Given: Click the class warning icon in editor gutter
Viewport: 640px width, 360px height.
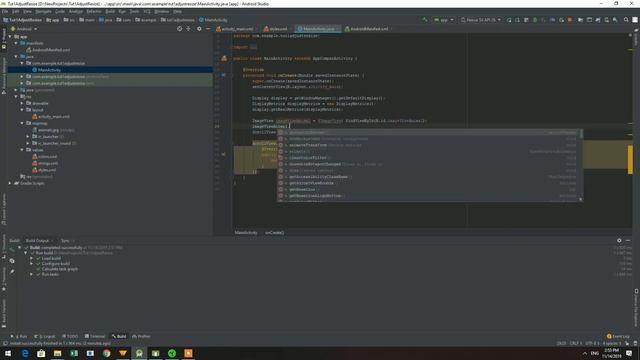Looking at the screenshot, I should click(224, 58).
